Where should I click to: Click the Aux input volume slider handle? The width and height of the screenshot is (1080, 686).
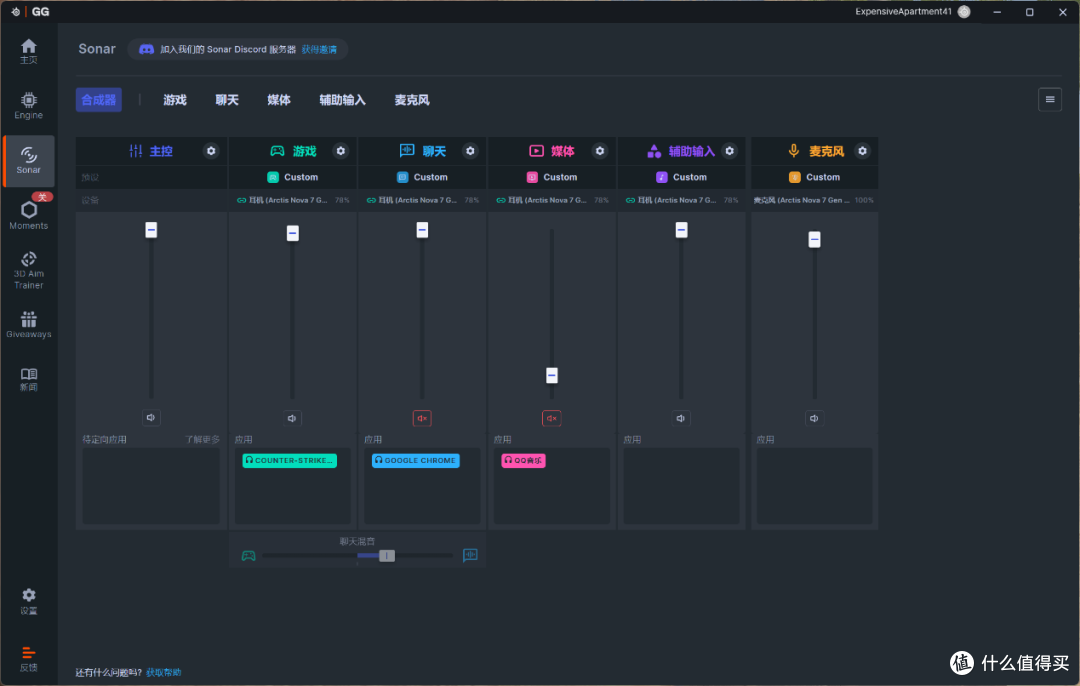coord(681,229)
